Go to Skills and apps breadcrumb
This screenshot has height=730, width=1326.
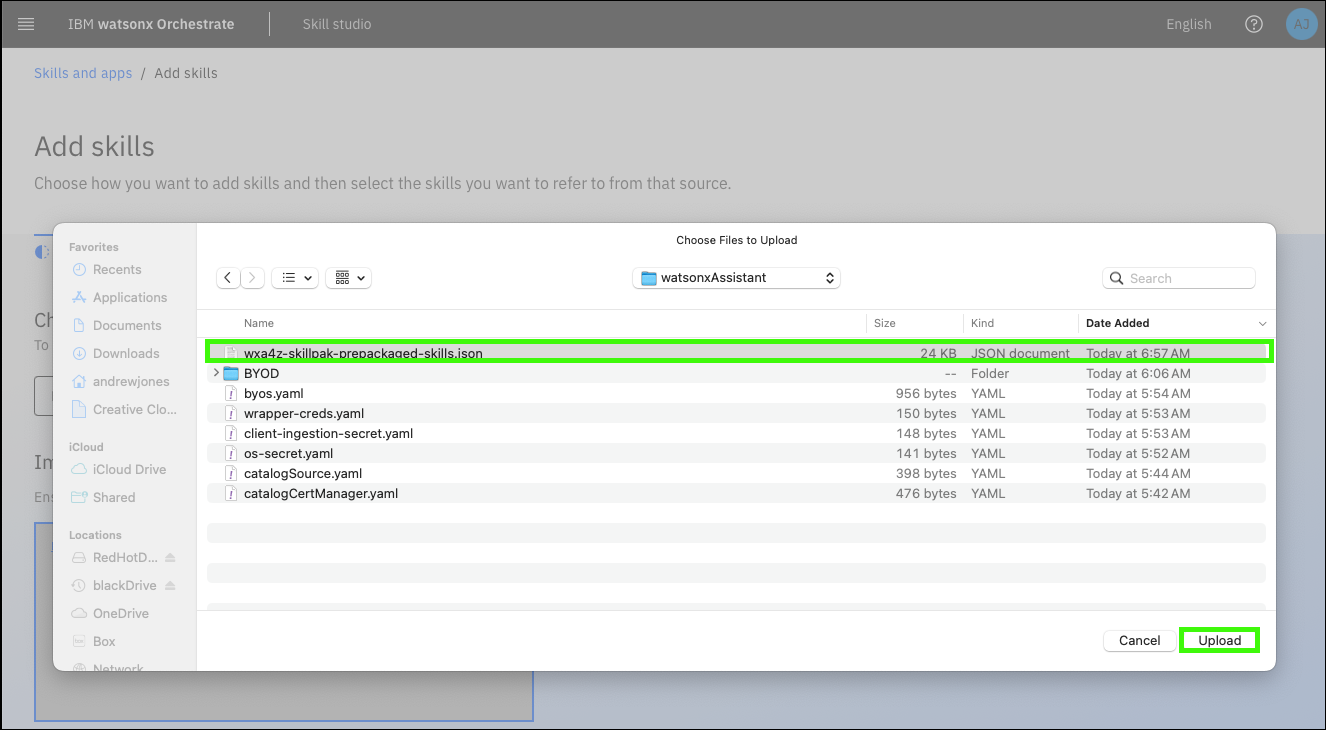(83, 73)
